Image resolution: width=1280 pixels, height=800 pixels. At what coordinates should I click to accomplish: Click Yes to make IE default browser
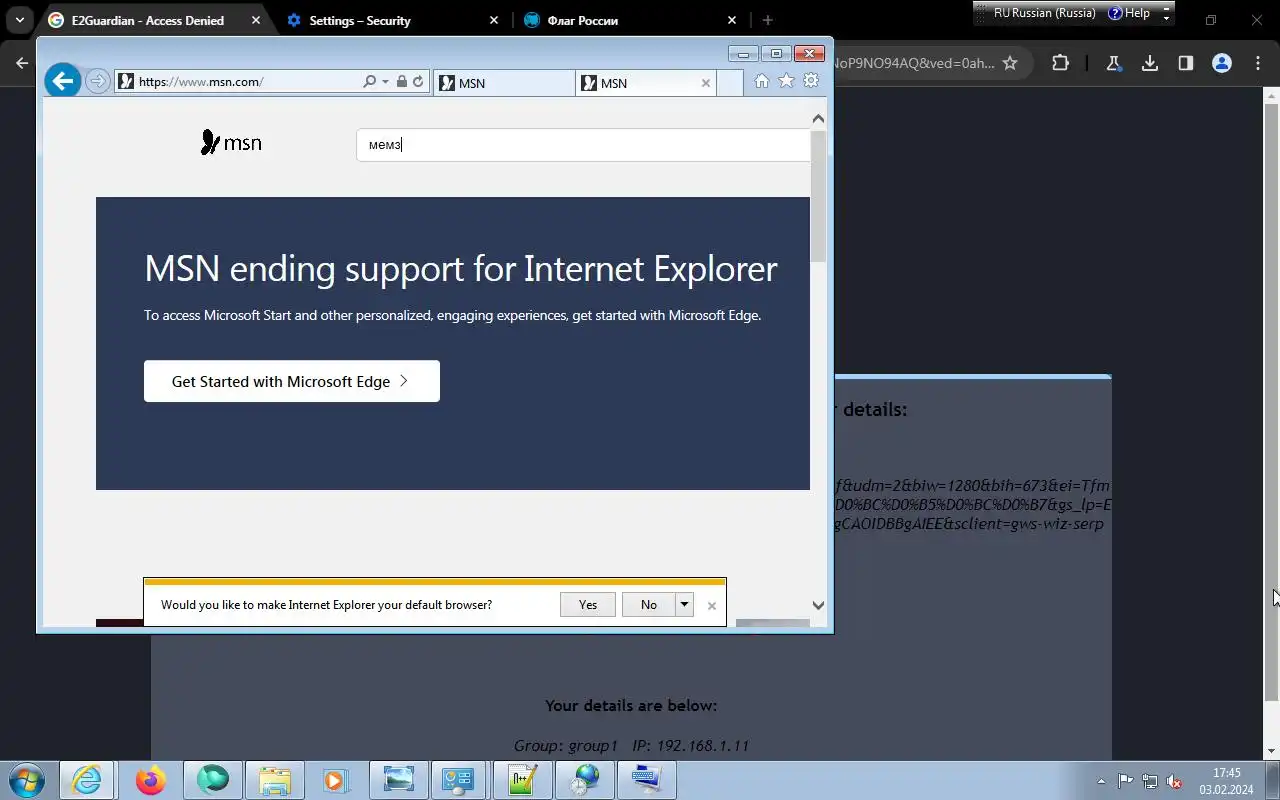(588, 604)
